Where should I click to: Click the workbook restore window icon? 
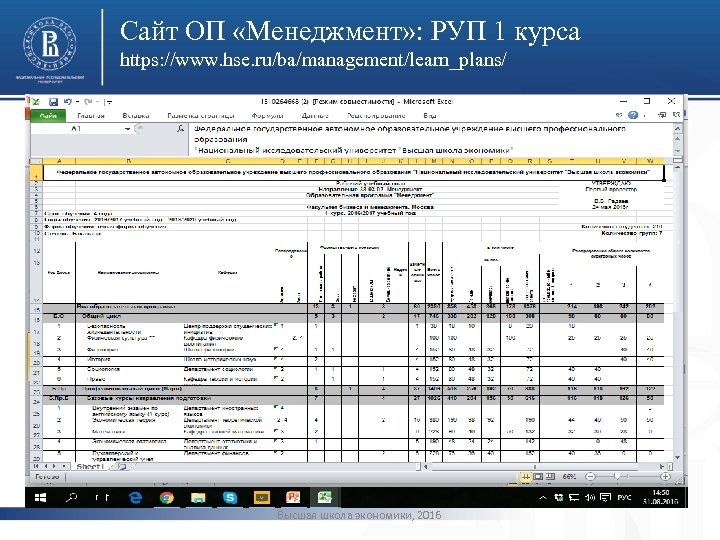click(x=662, y=115)
